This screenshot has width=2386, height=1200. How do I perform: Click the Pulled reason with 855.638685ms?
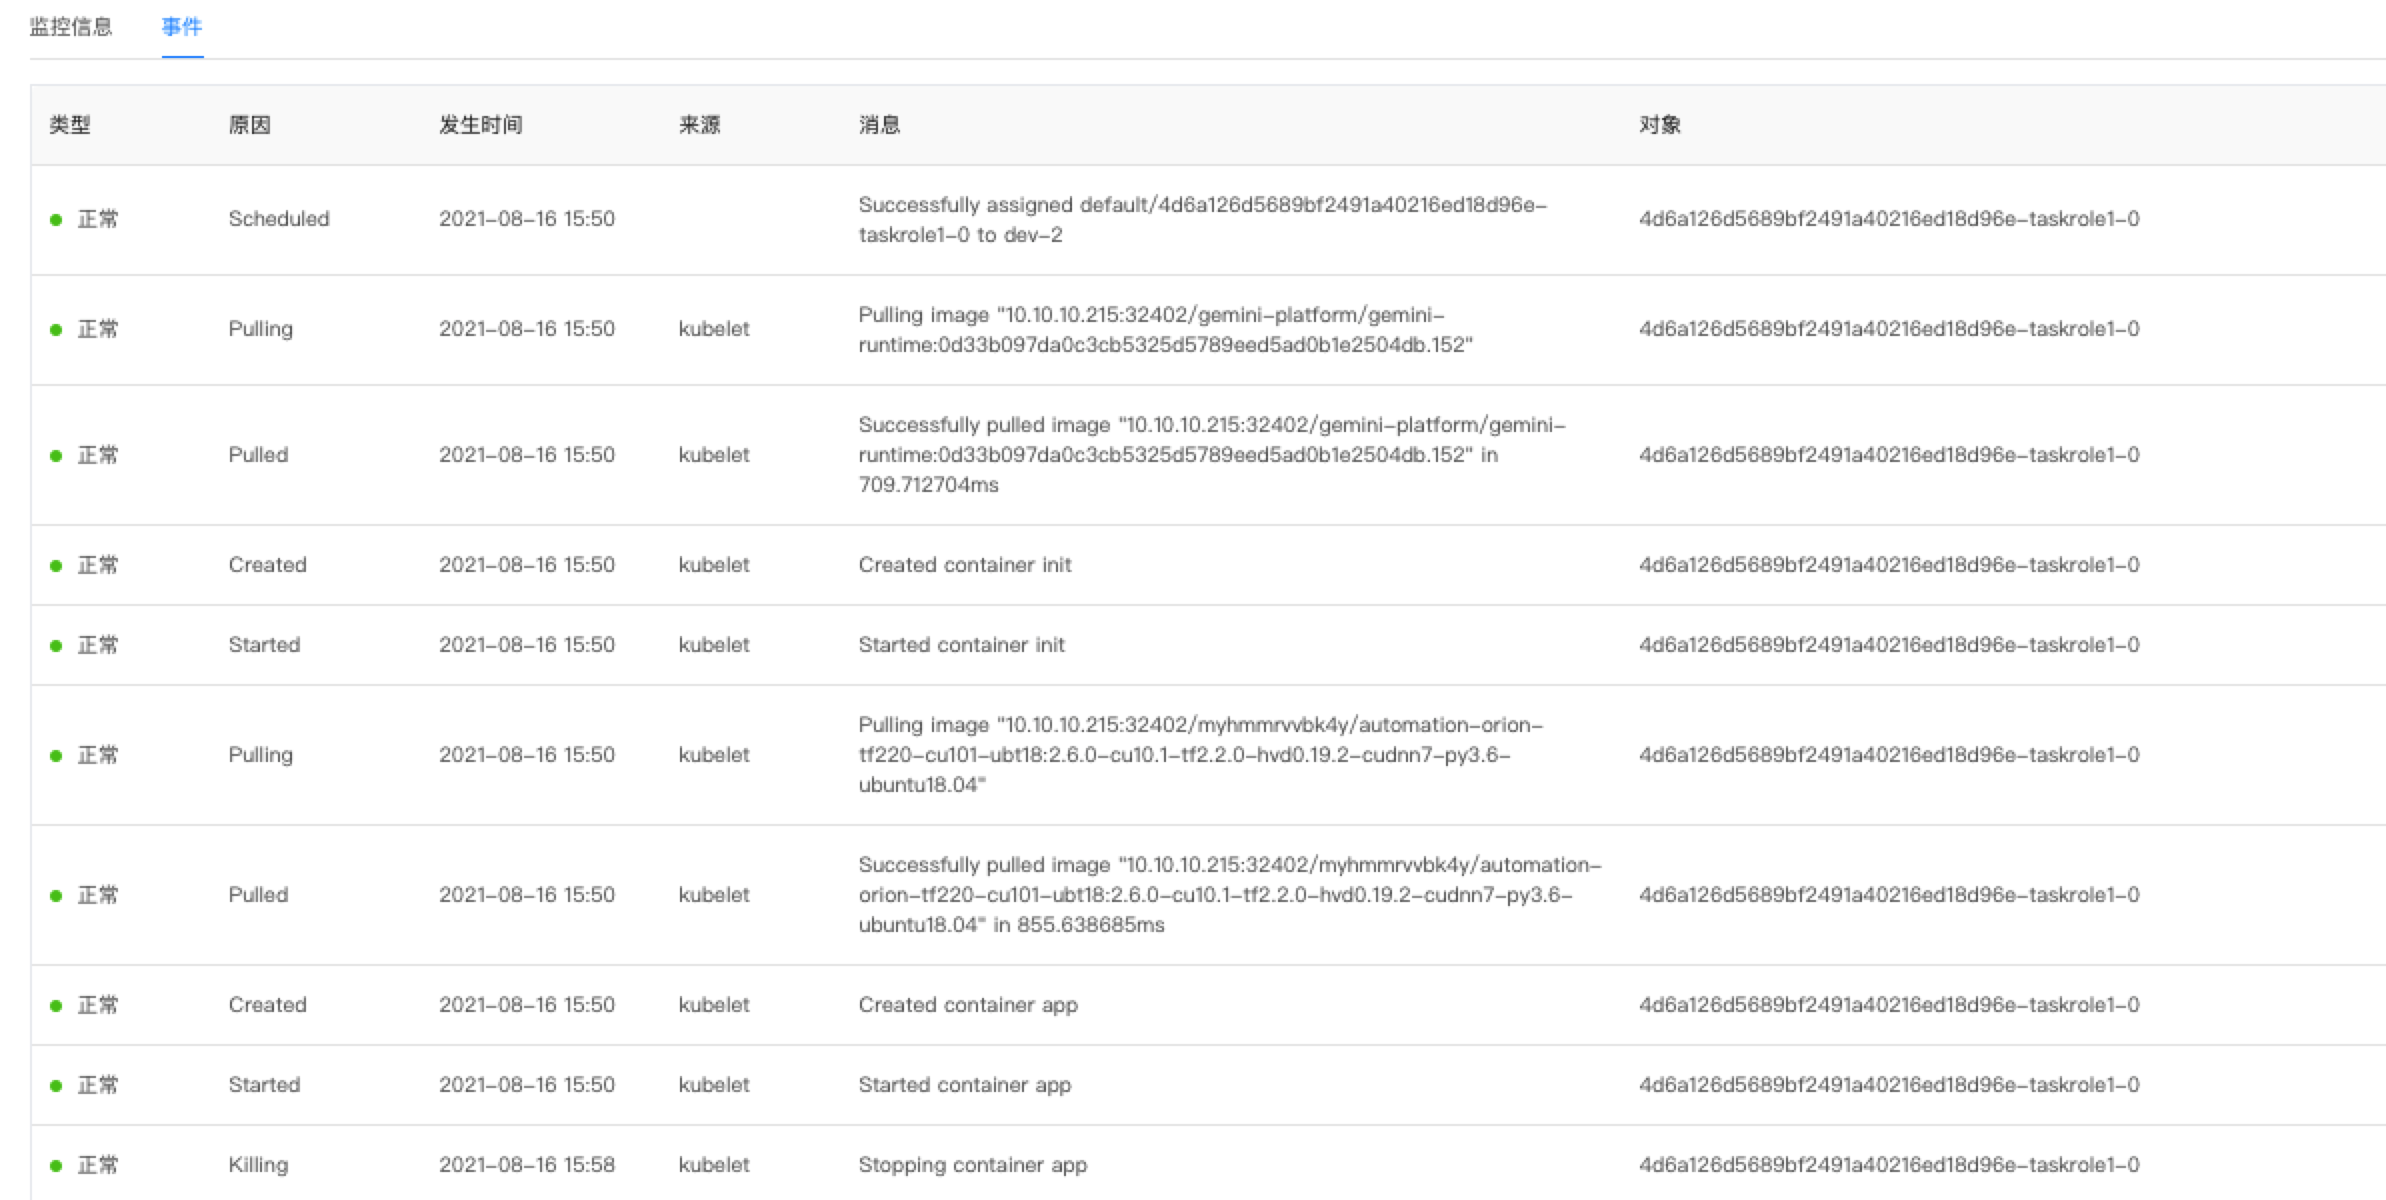point(258,895)
